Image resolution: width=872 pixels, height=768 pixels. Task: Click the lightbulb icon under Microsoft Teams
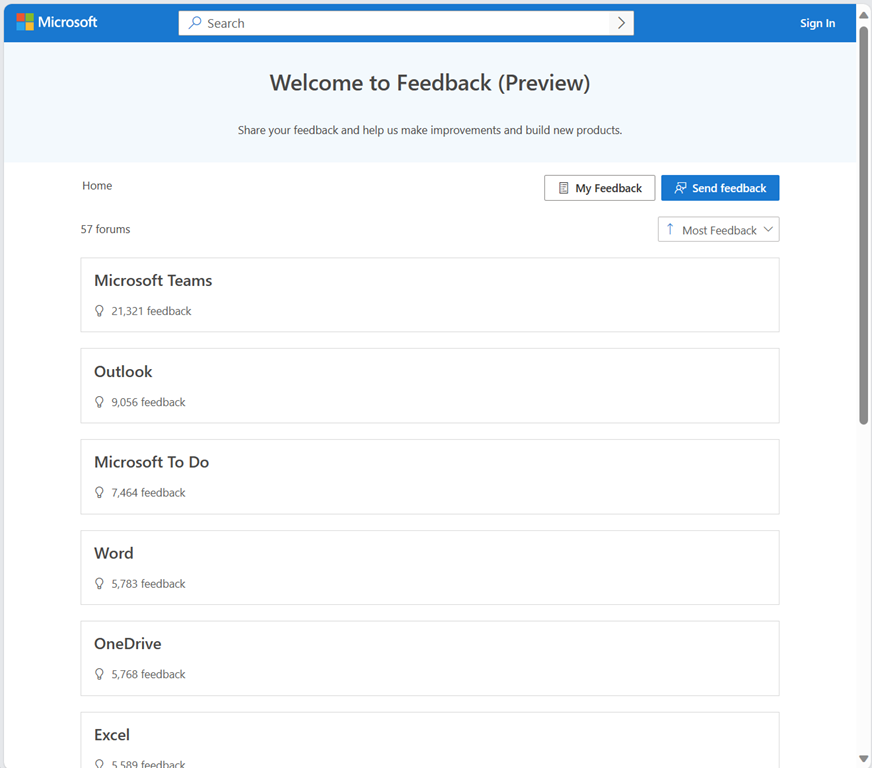pos(99,311)
